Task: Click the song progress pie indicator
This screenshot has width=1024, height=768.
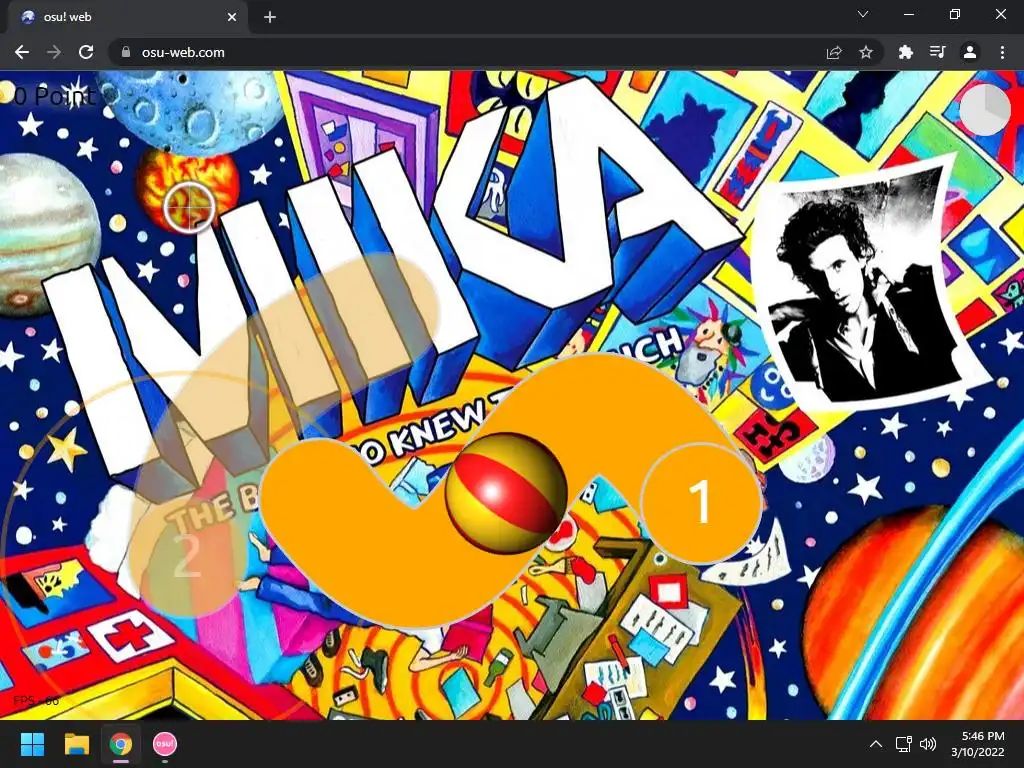Action: coord(985,109)
